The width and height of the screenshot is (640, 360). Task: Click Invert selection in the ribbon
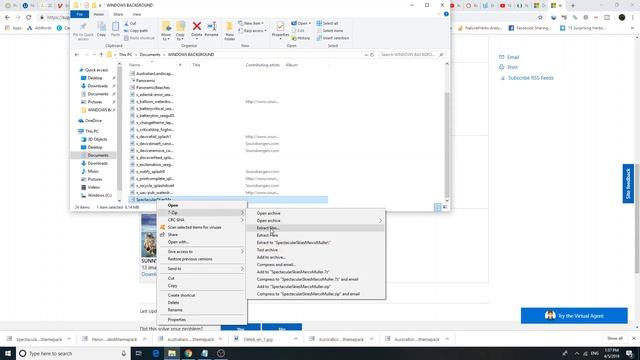(333, 38)
